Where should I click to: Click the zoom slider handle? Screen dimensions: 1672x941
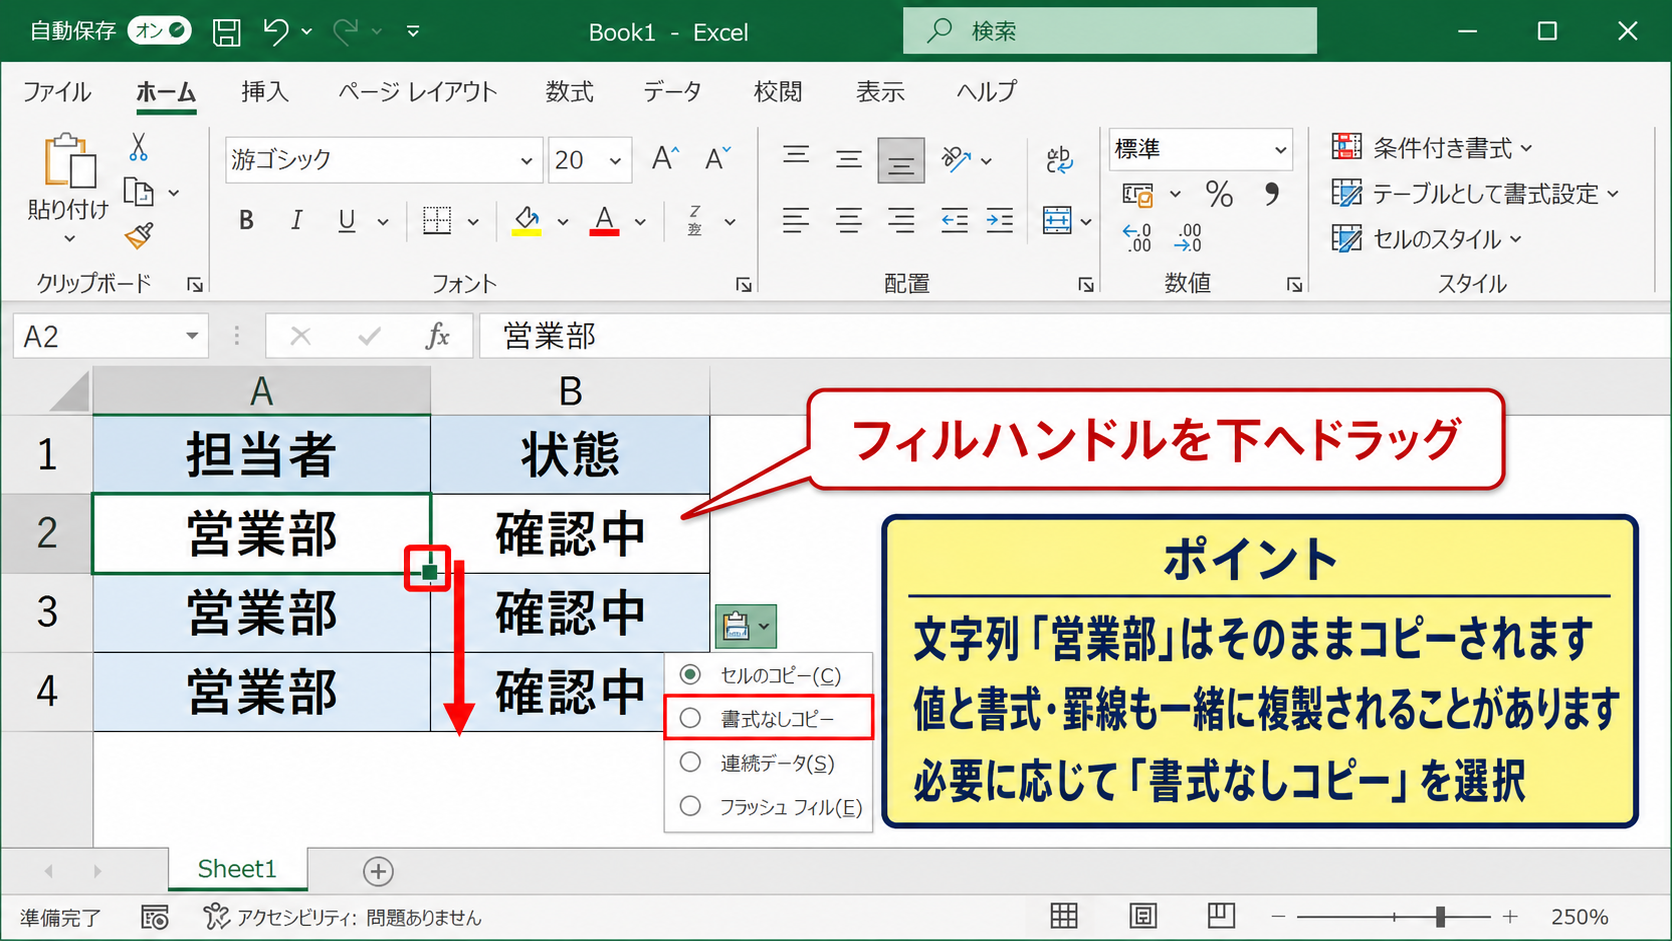pos(1440,916)
